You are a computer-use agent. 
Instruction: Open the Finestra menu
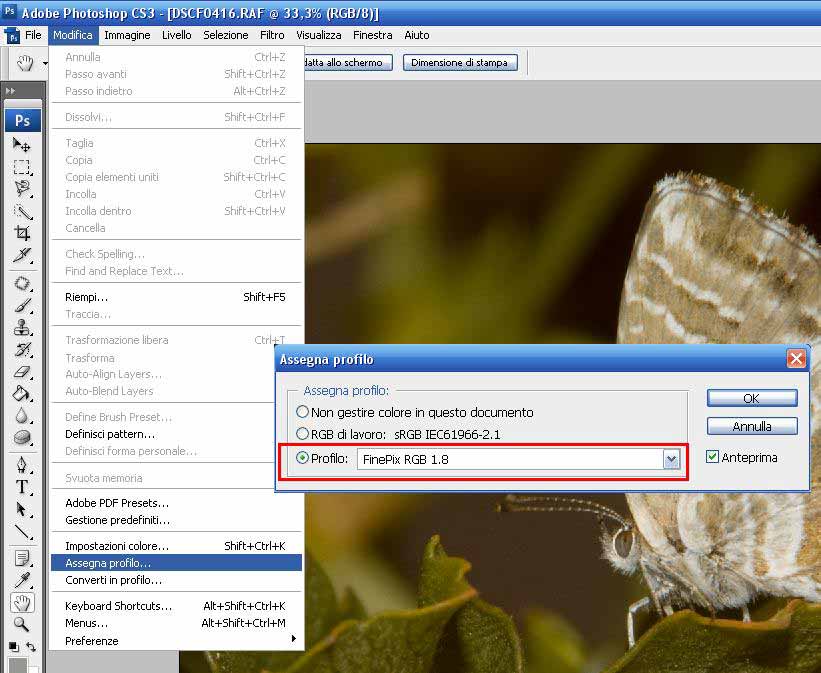coord(373,35)
